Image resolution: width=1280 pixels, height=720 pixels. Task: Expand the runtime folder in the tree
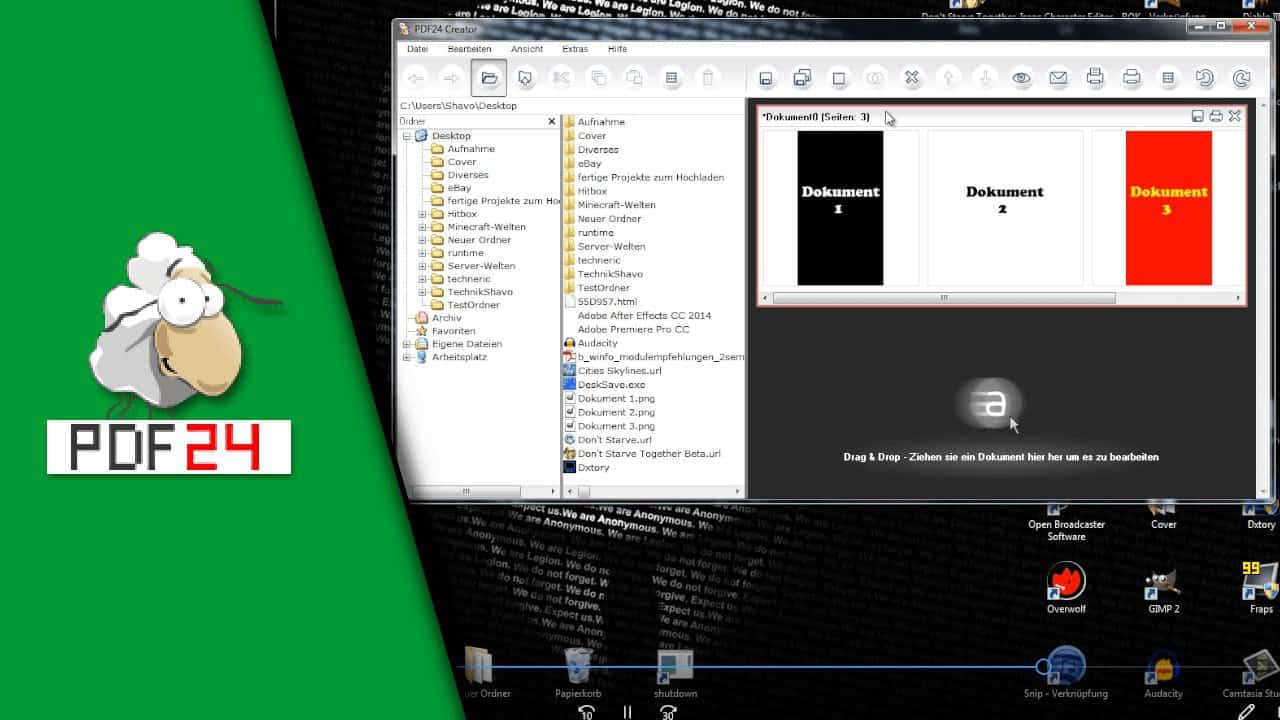tap(423, 253)
